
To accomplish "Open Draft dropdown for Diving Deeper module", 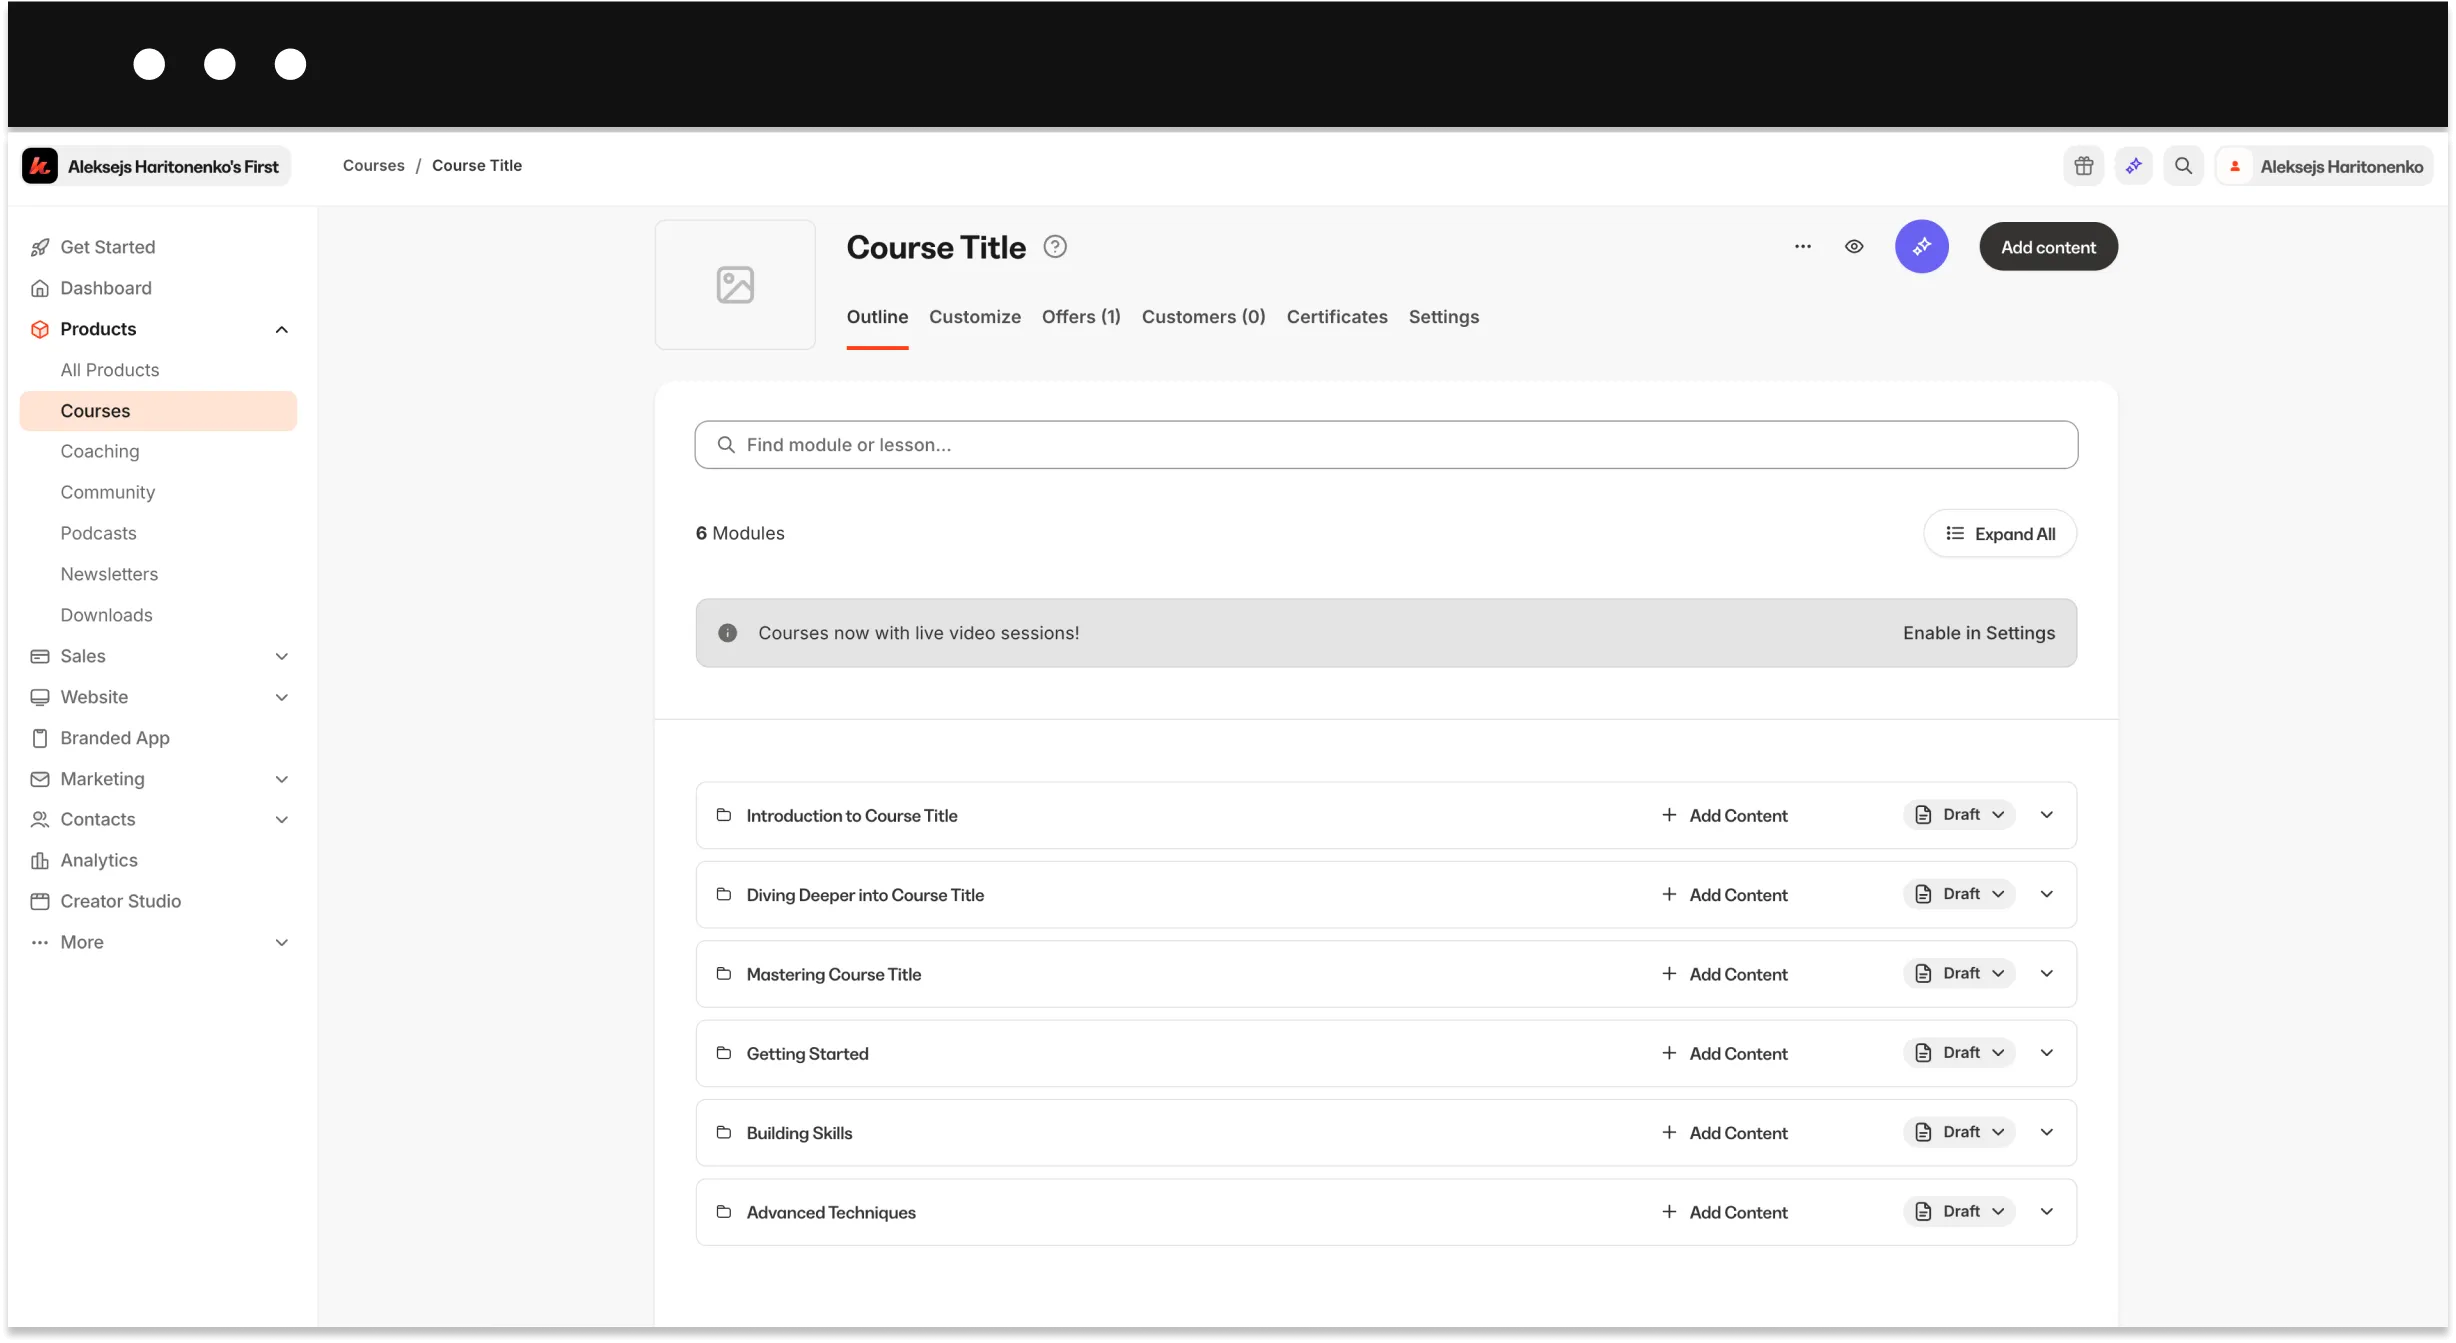I will [1959, 894].
